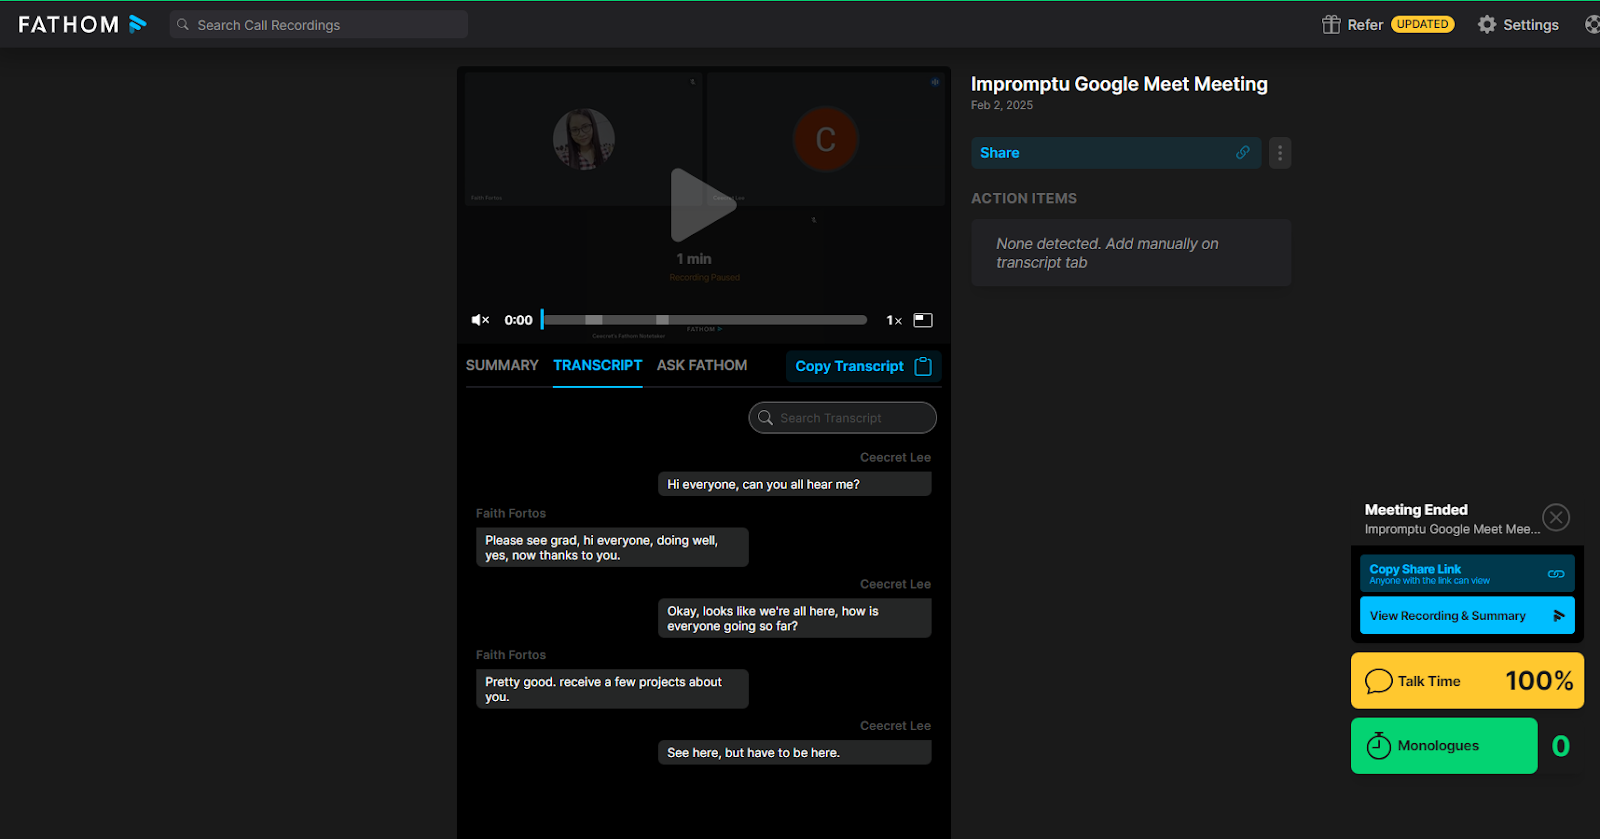Open the help lifebuoy icon at top right
Image resolution: width=1600 pixels, height=839 pixels.
click(x=1592, y=25)
